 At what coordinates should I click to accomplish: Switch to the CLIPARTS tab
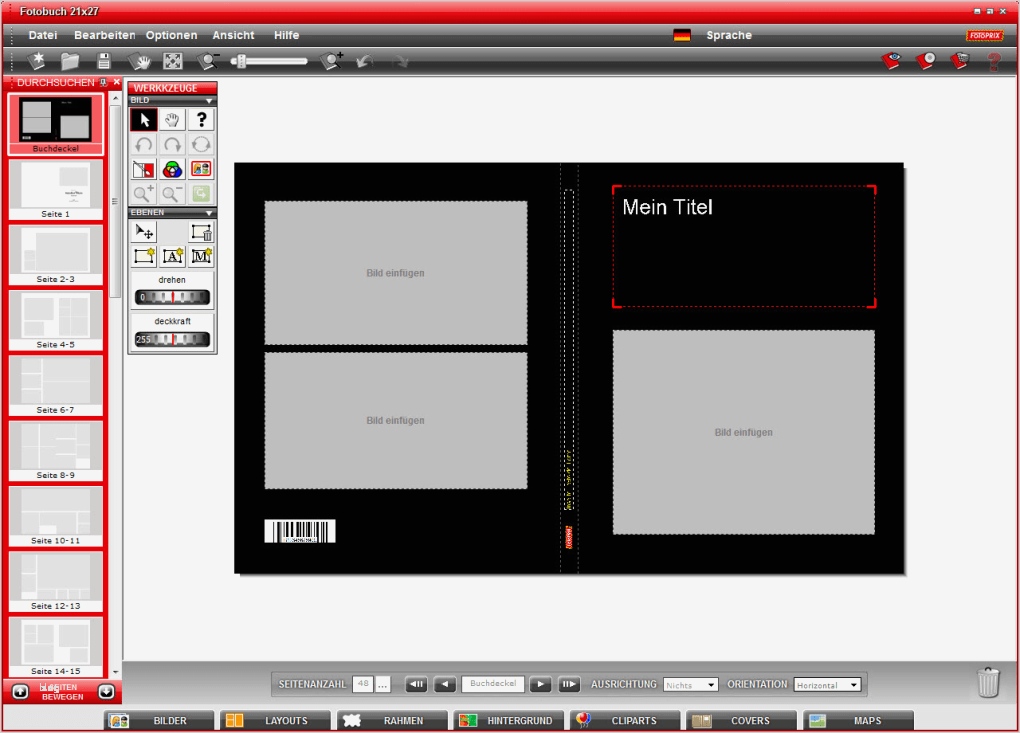click(625, 721)
